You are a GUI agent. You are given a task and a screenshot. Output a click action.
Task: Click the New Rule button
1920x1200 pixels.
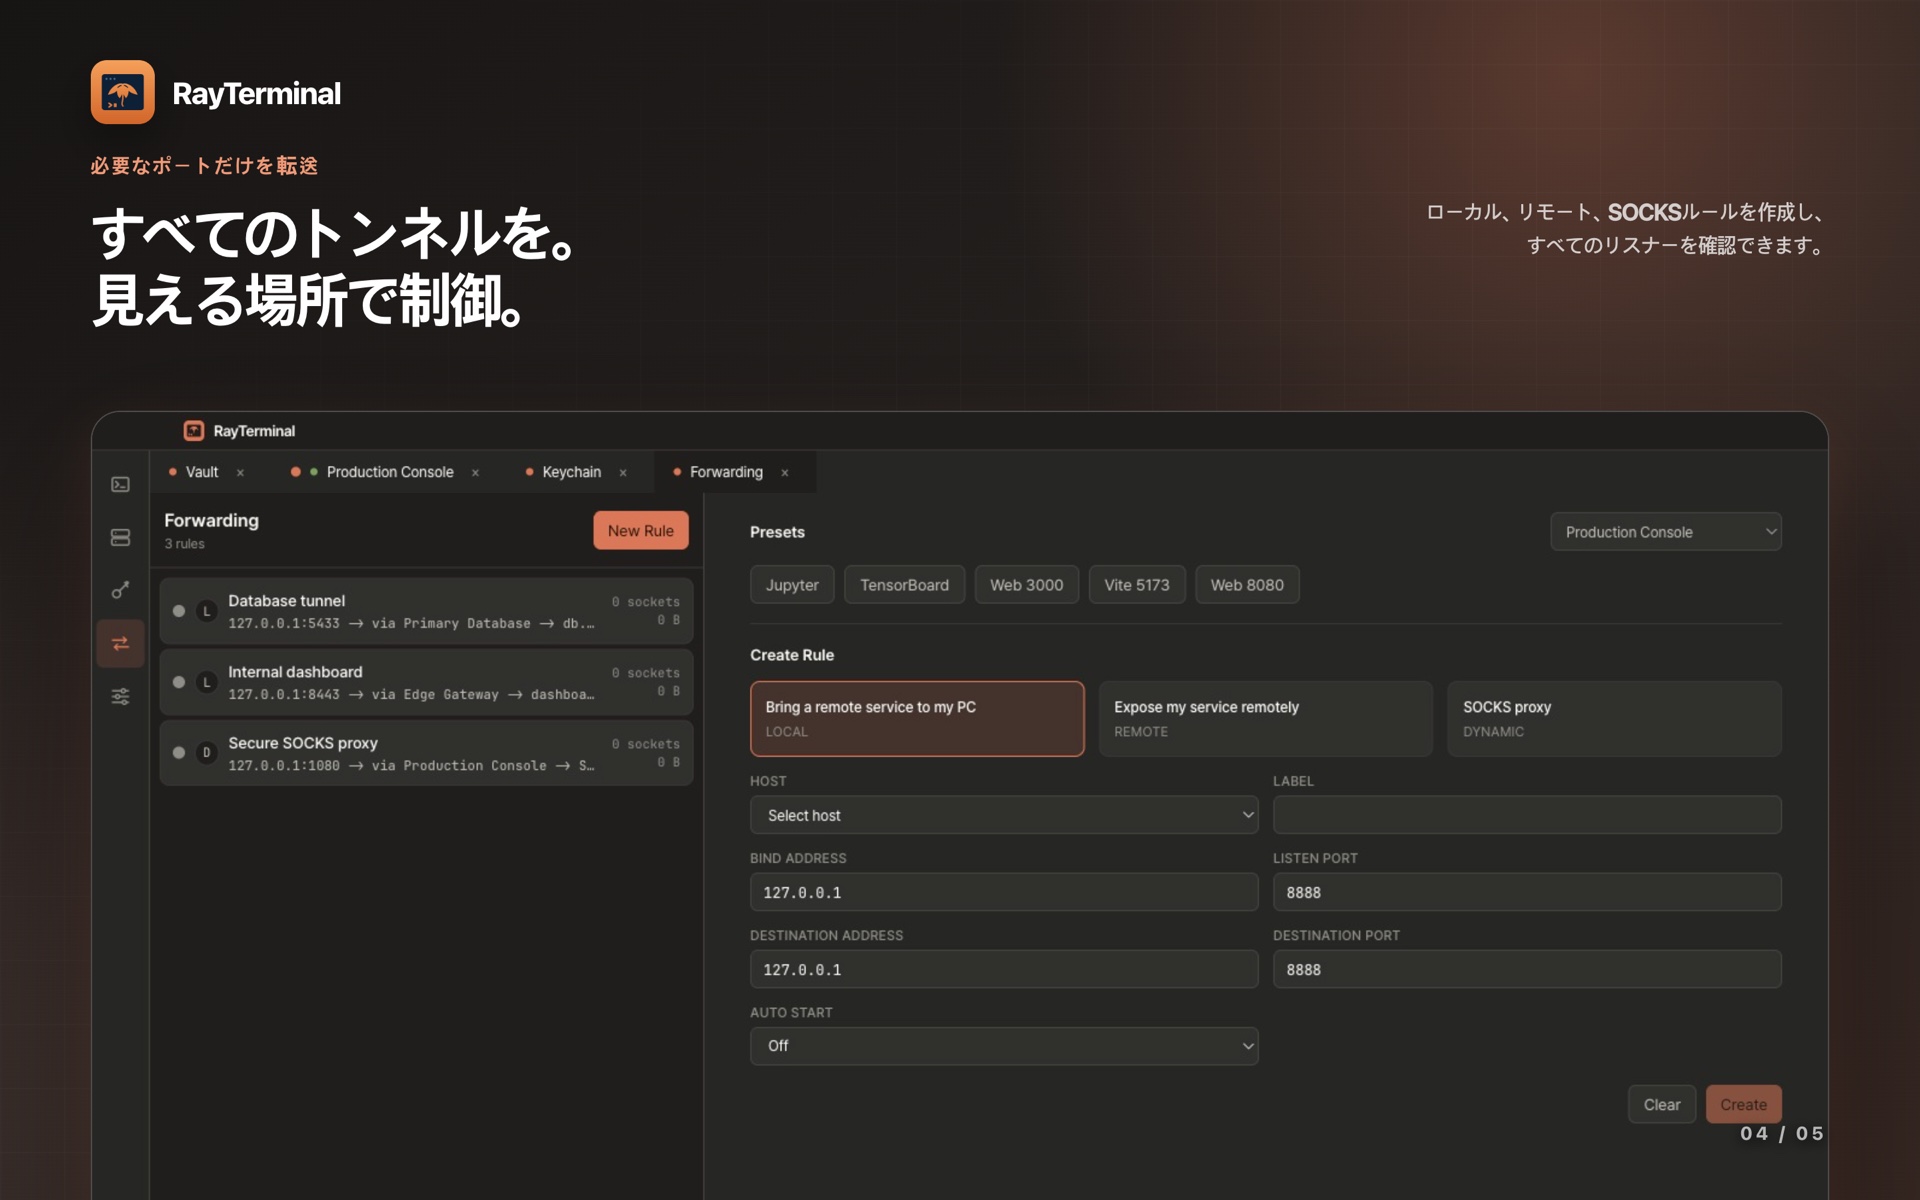pyautogui.click(x=641, y=531)
